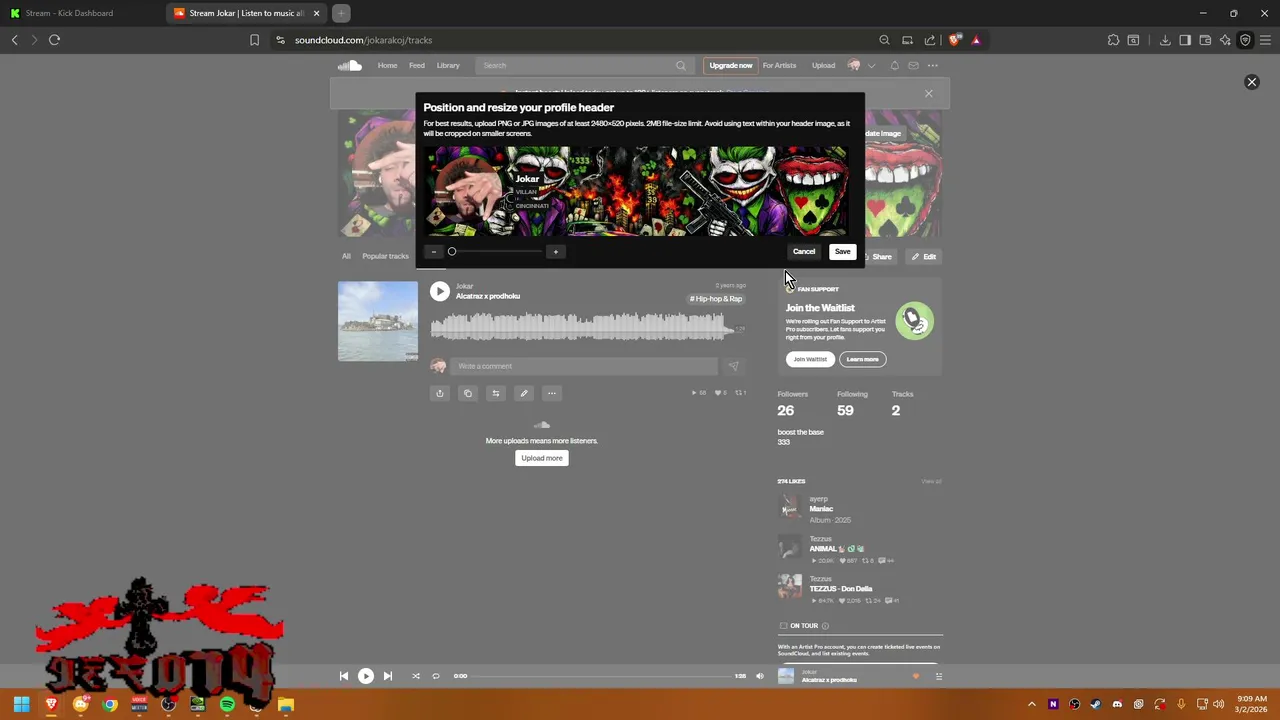
Task: Go to the Home menu item
Action: [x=387, y=66]
